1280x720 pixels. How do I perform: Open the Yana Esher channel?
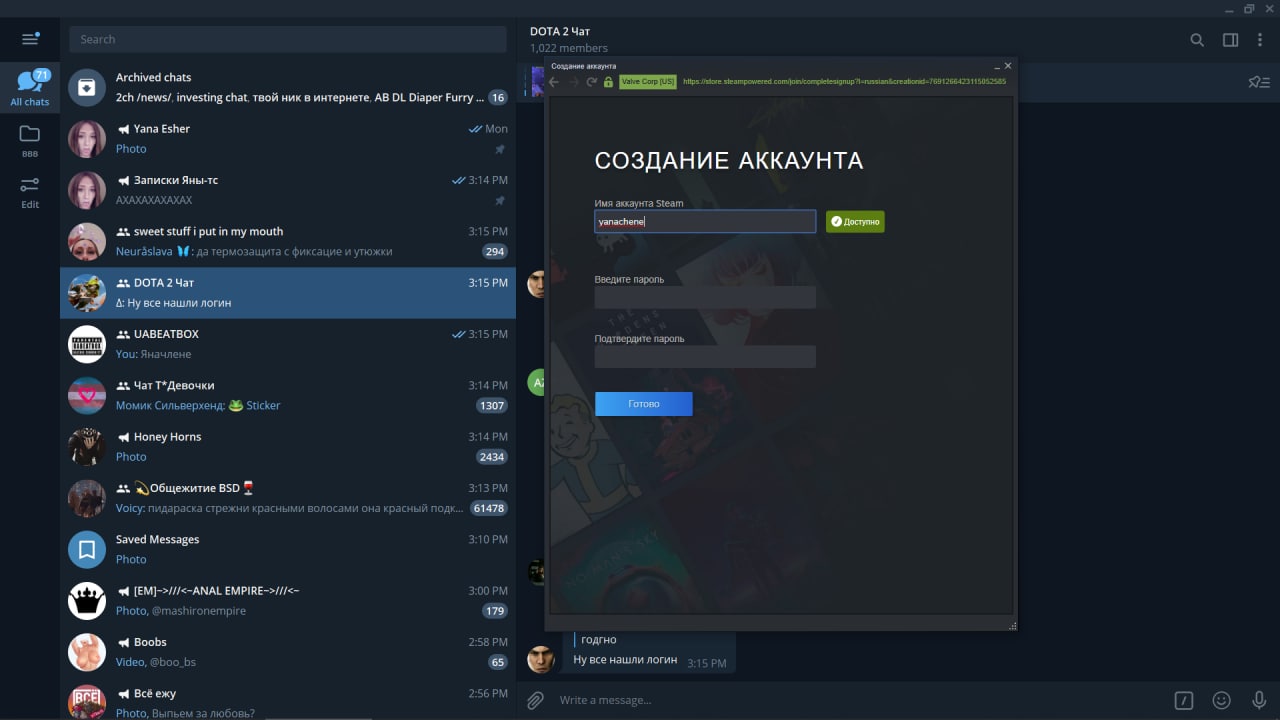coord(288,139)
